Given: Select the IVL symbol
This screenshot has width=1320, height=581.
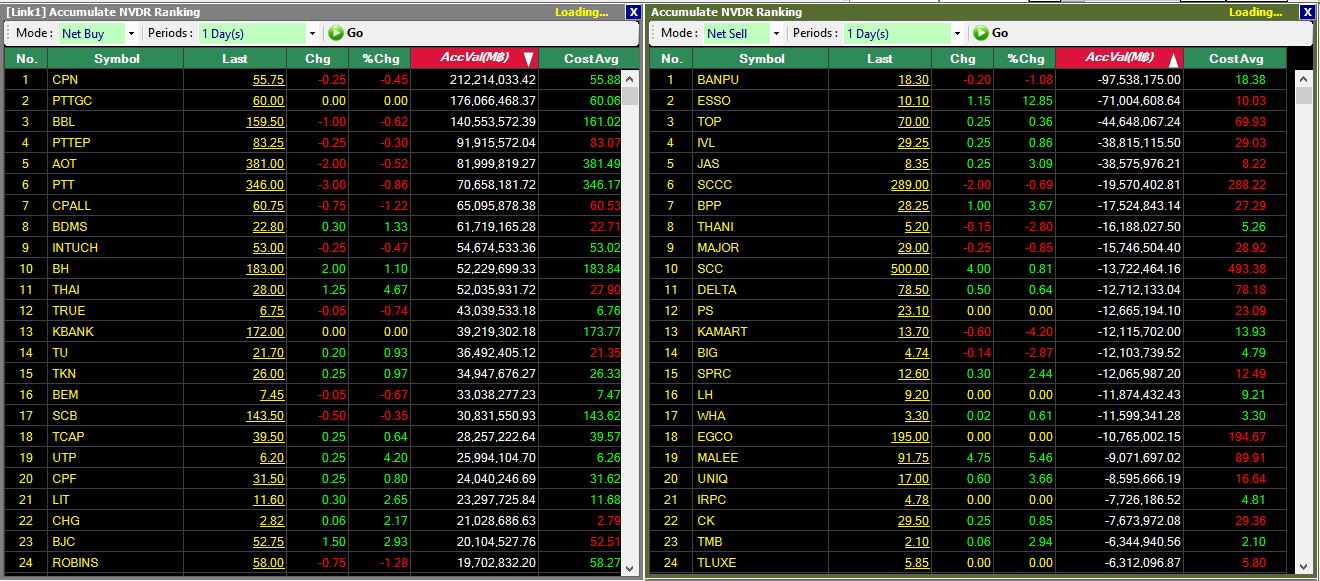Looking at the screenshot, I should (706, 142).
